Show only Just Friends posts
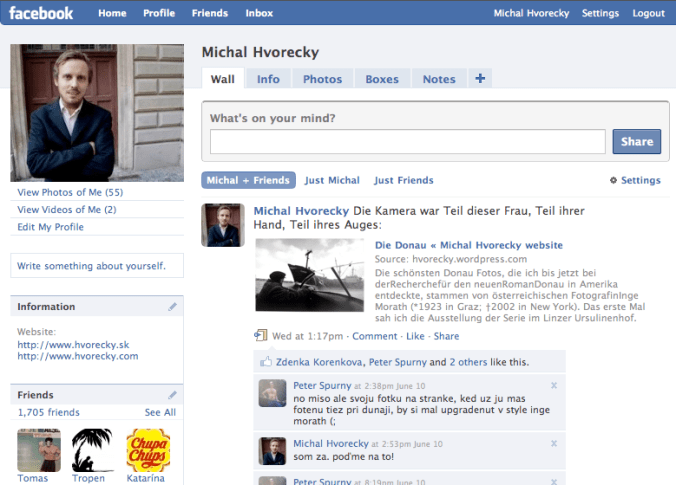Image resolution: width=676 pixels, height=485 pixels. [404, 181]
